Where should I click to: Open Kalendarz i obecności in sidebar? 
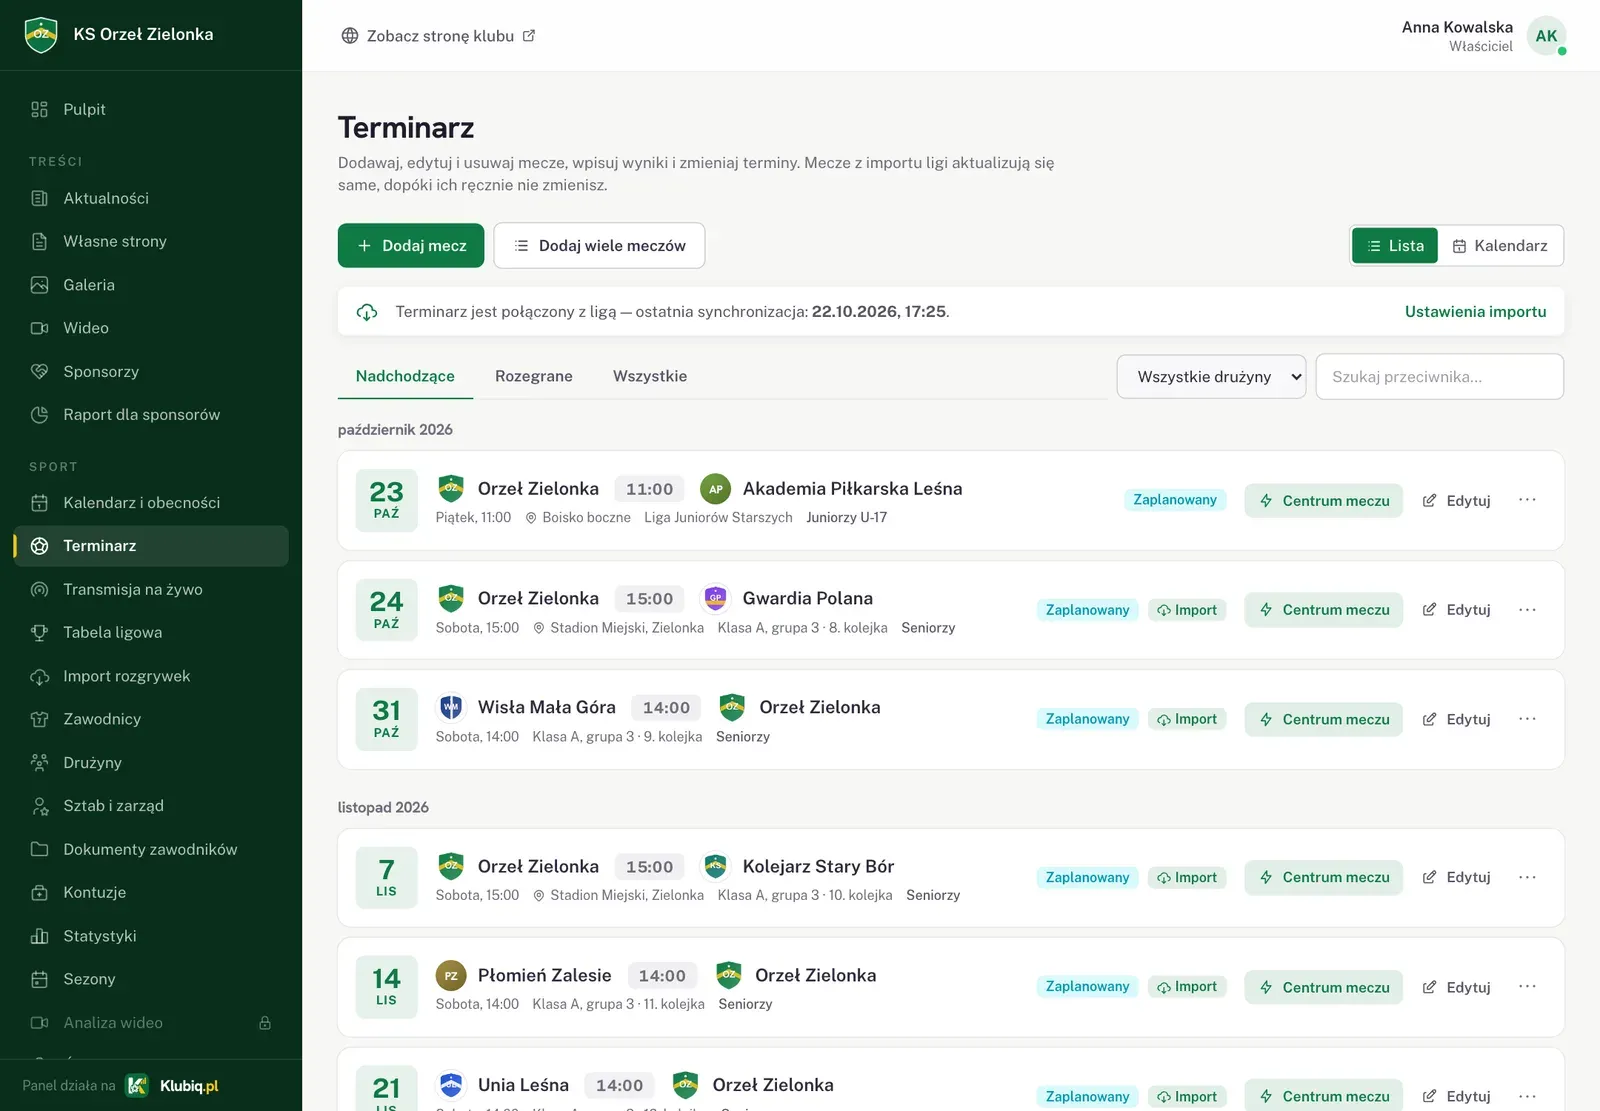point(151,503)
